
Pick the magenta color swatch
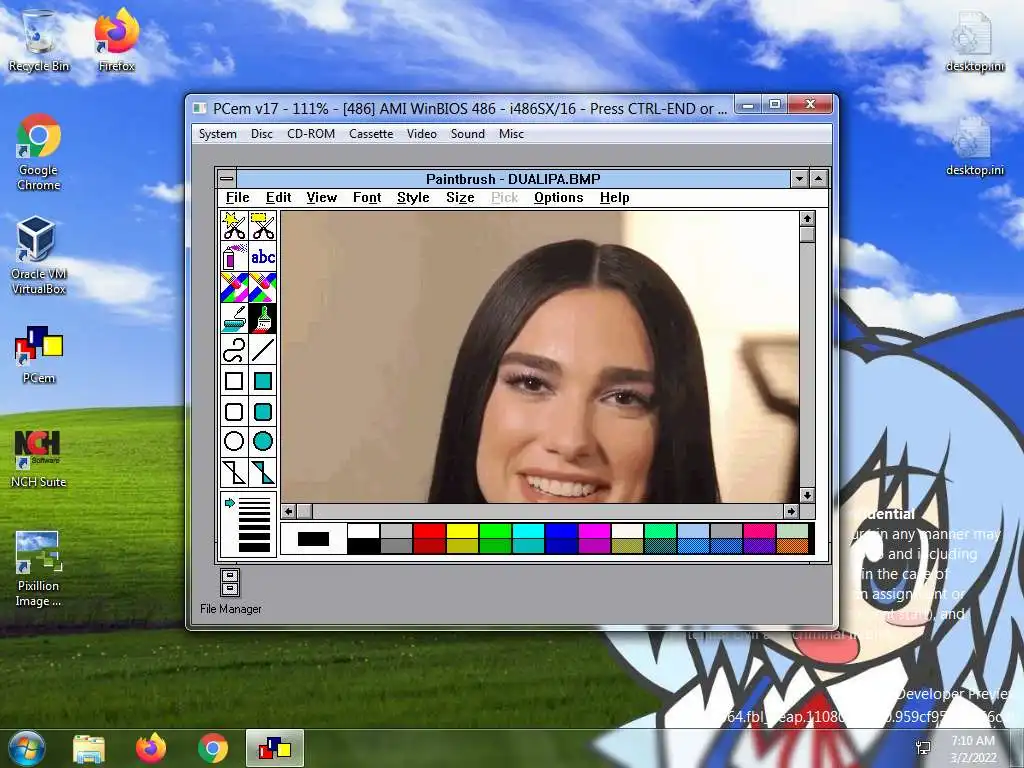click(594, 531)
